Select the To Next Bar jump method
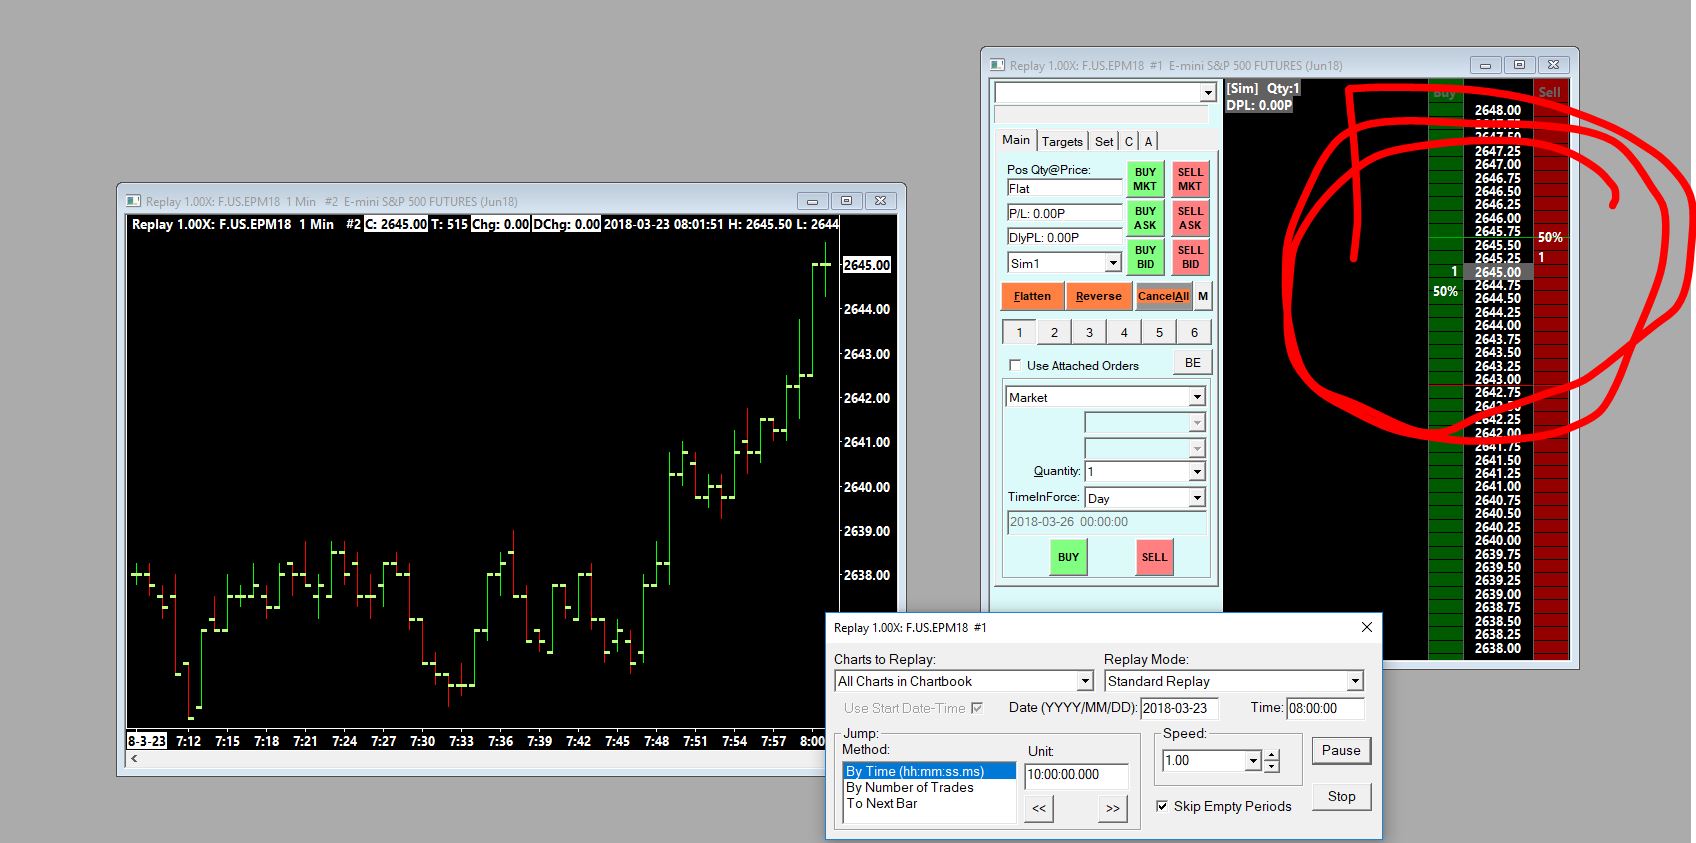Viewport: 1696px width, 843px height. tap(882, 803)
